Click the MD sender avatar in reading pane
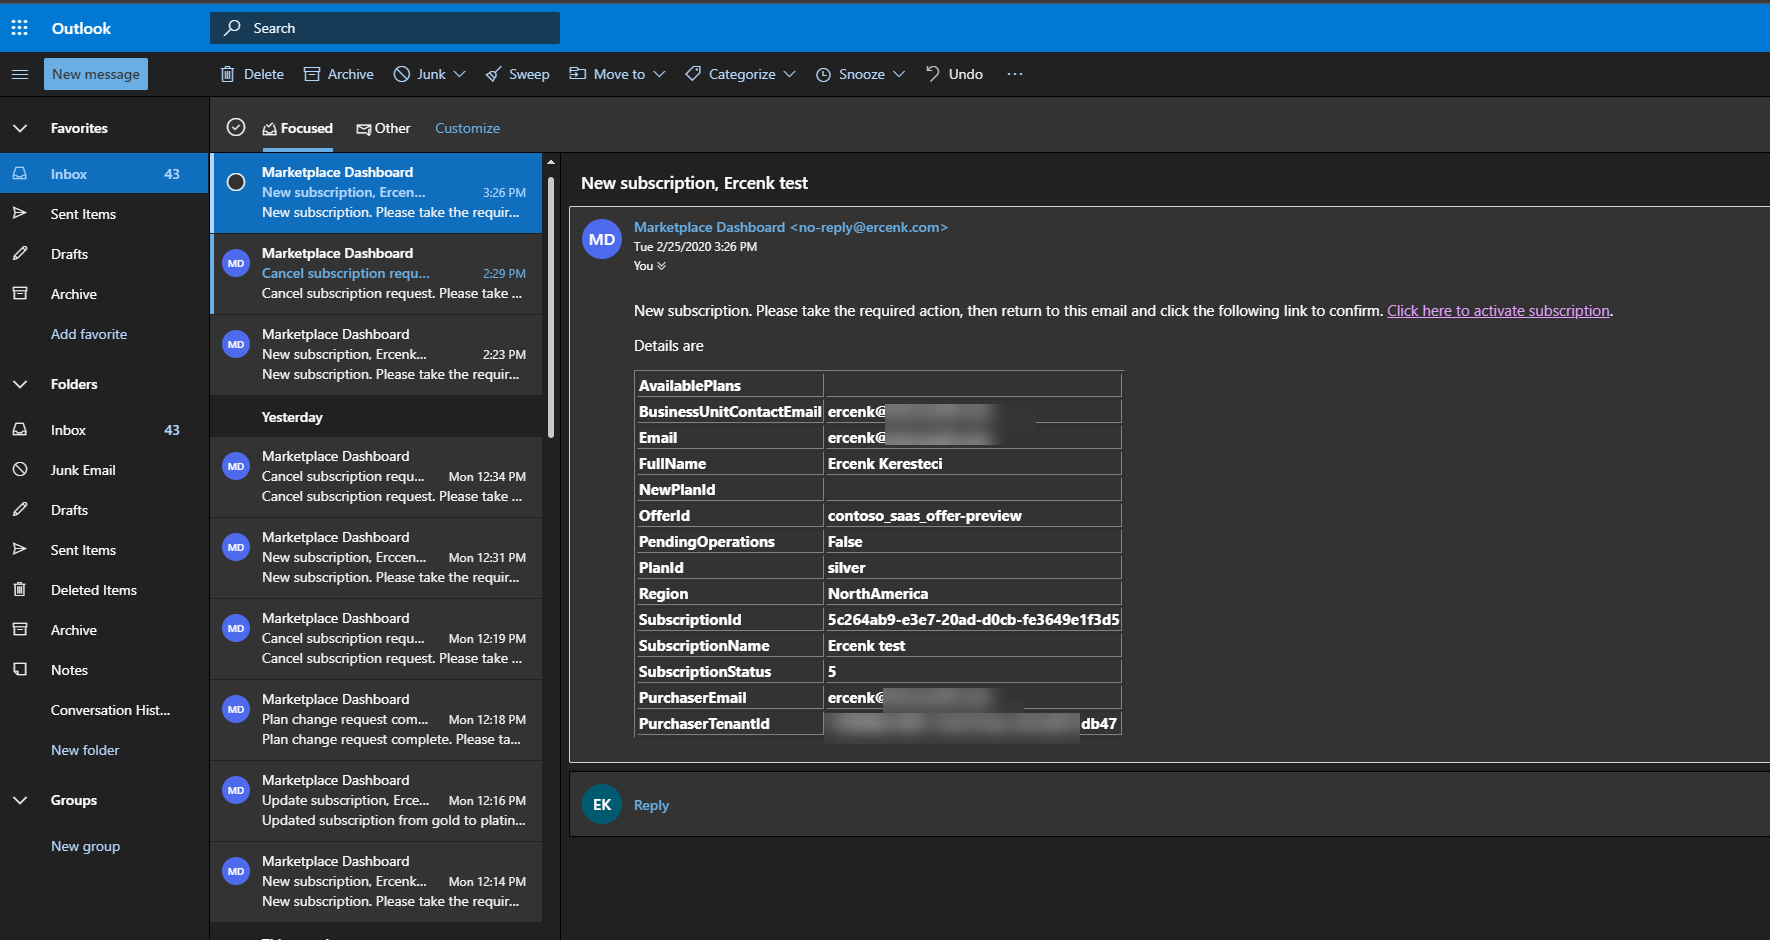The height and width of the screenshot is (940, 1770). point(602,239)
